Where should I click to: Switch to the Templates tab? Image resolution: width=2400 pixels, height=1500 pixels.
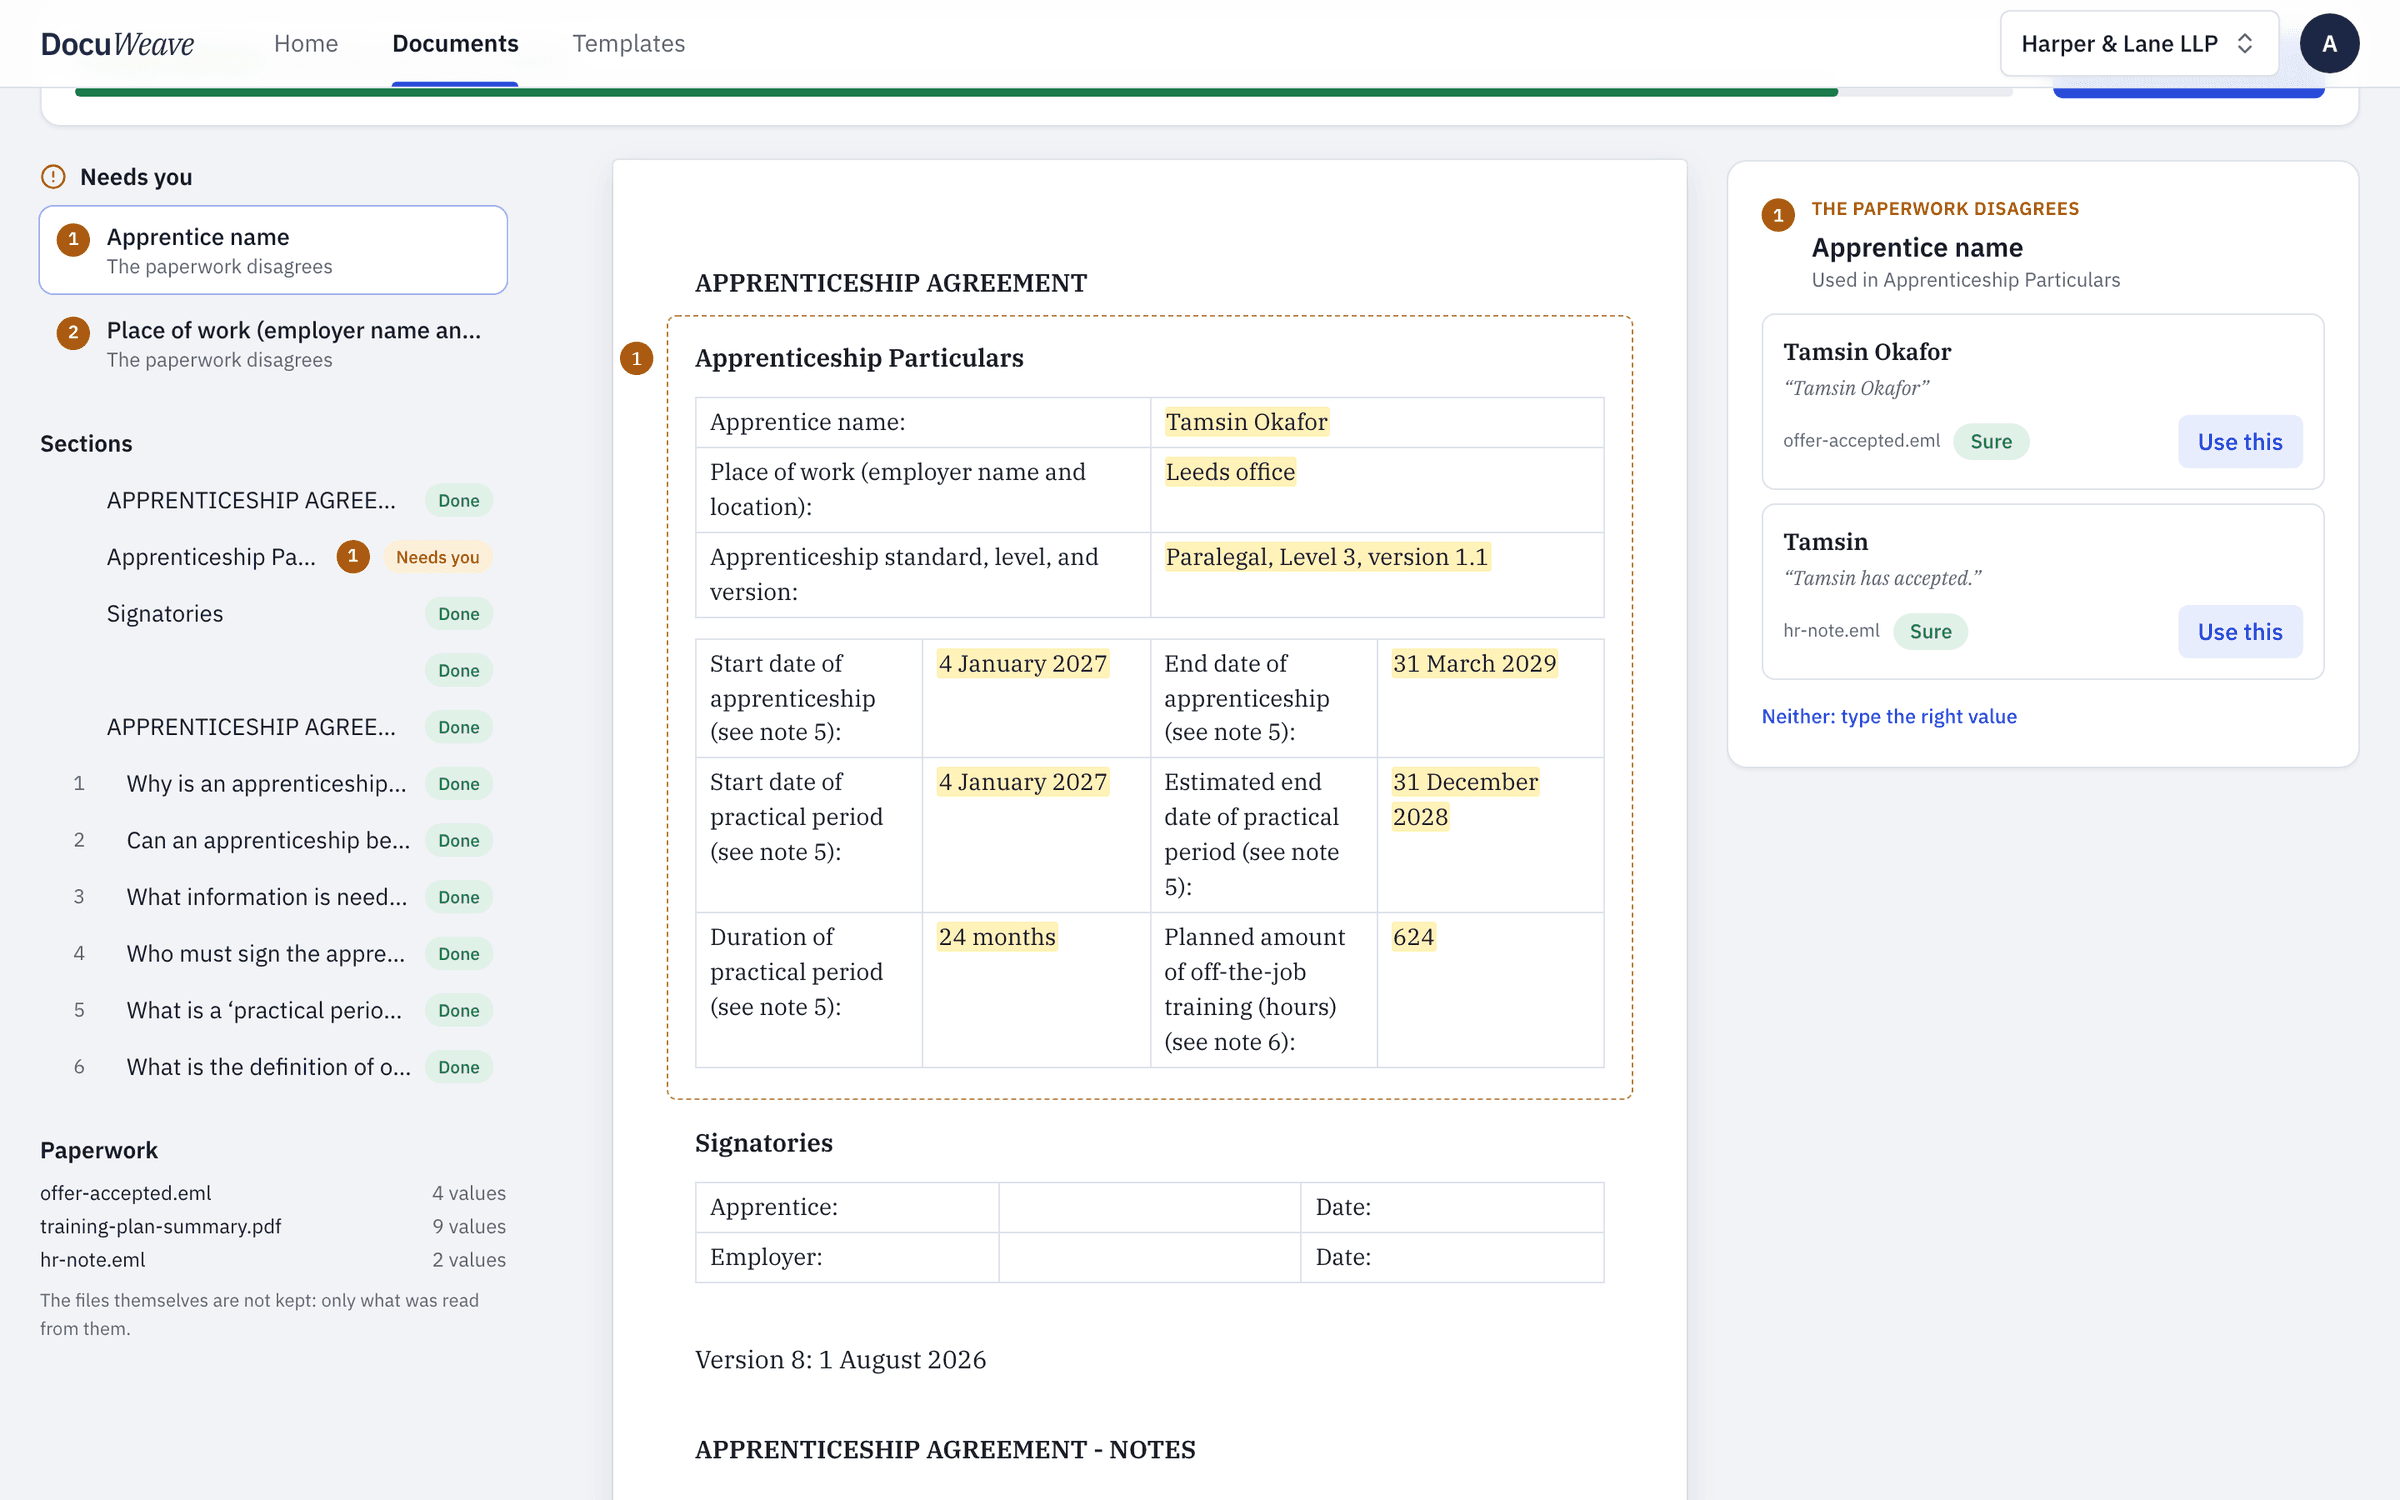pos(628,43)
